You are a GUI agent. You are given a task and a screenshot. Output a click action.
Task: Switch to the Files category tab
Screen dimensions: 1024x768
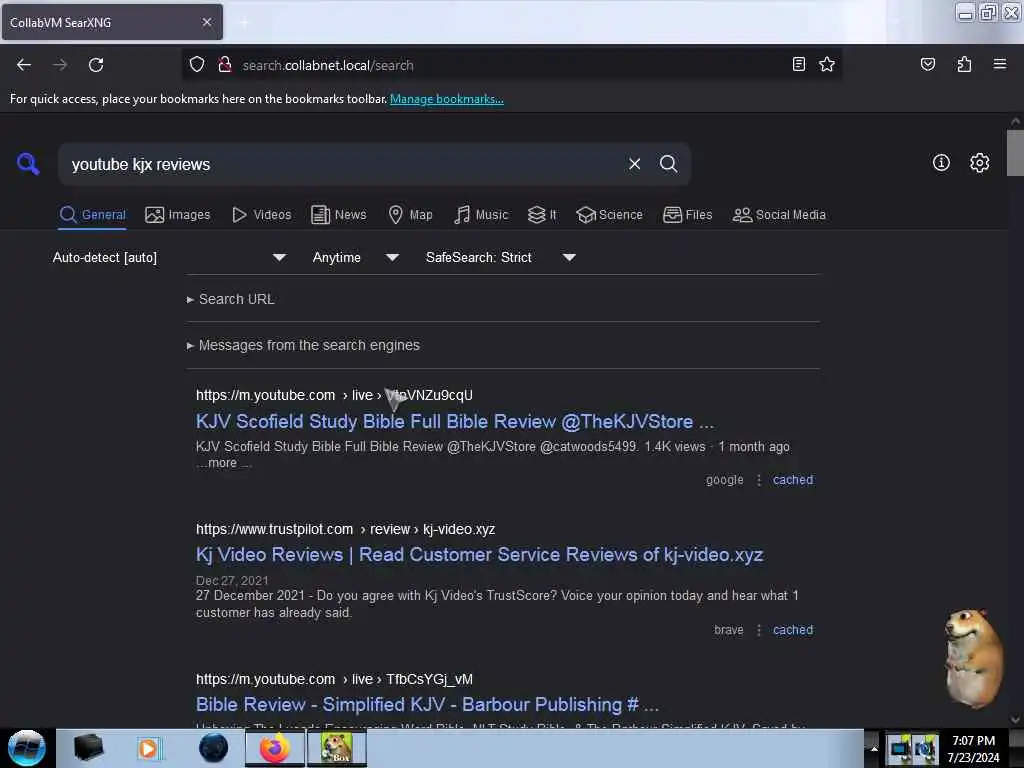[x=687, y=215]
